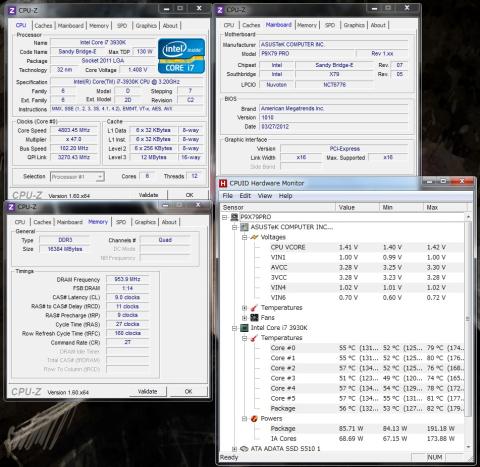Collapse the P9X79PRO root node
Viewport: 480px width, 467px height.
click(225, 217)
